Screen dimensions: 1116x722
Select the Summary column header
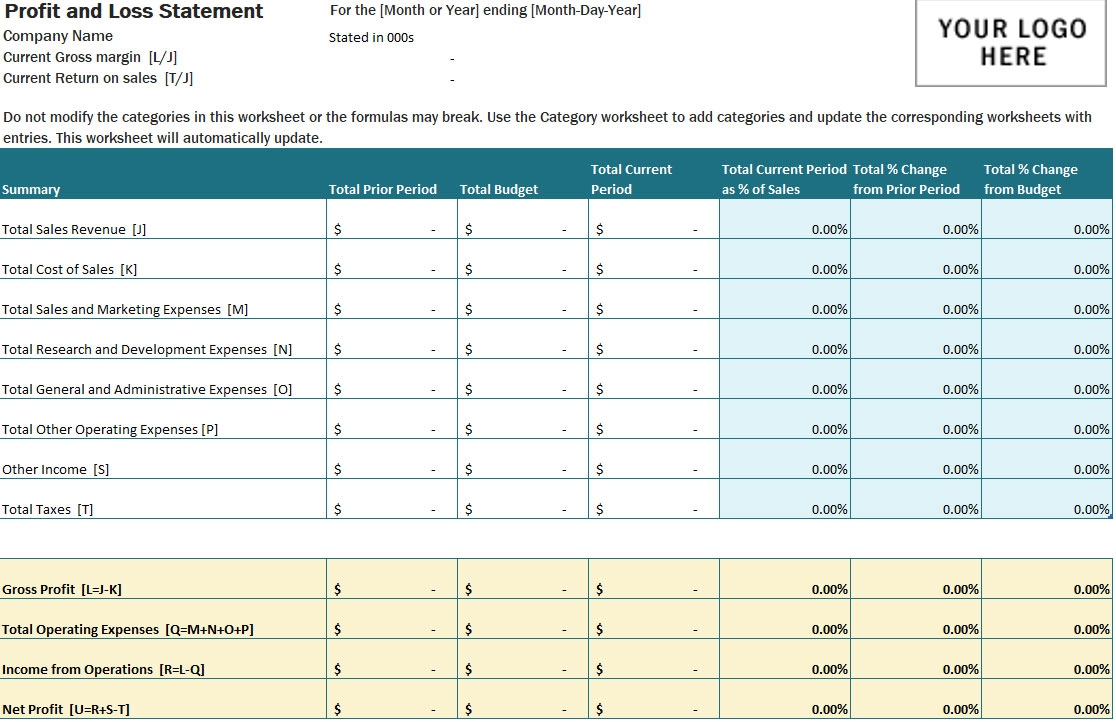pos(30,189)
